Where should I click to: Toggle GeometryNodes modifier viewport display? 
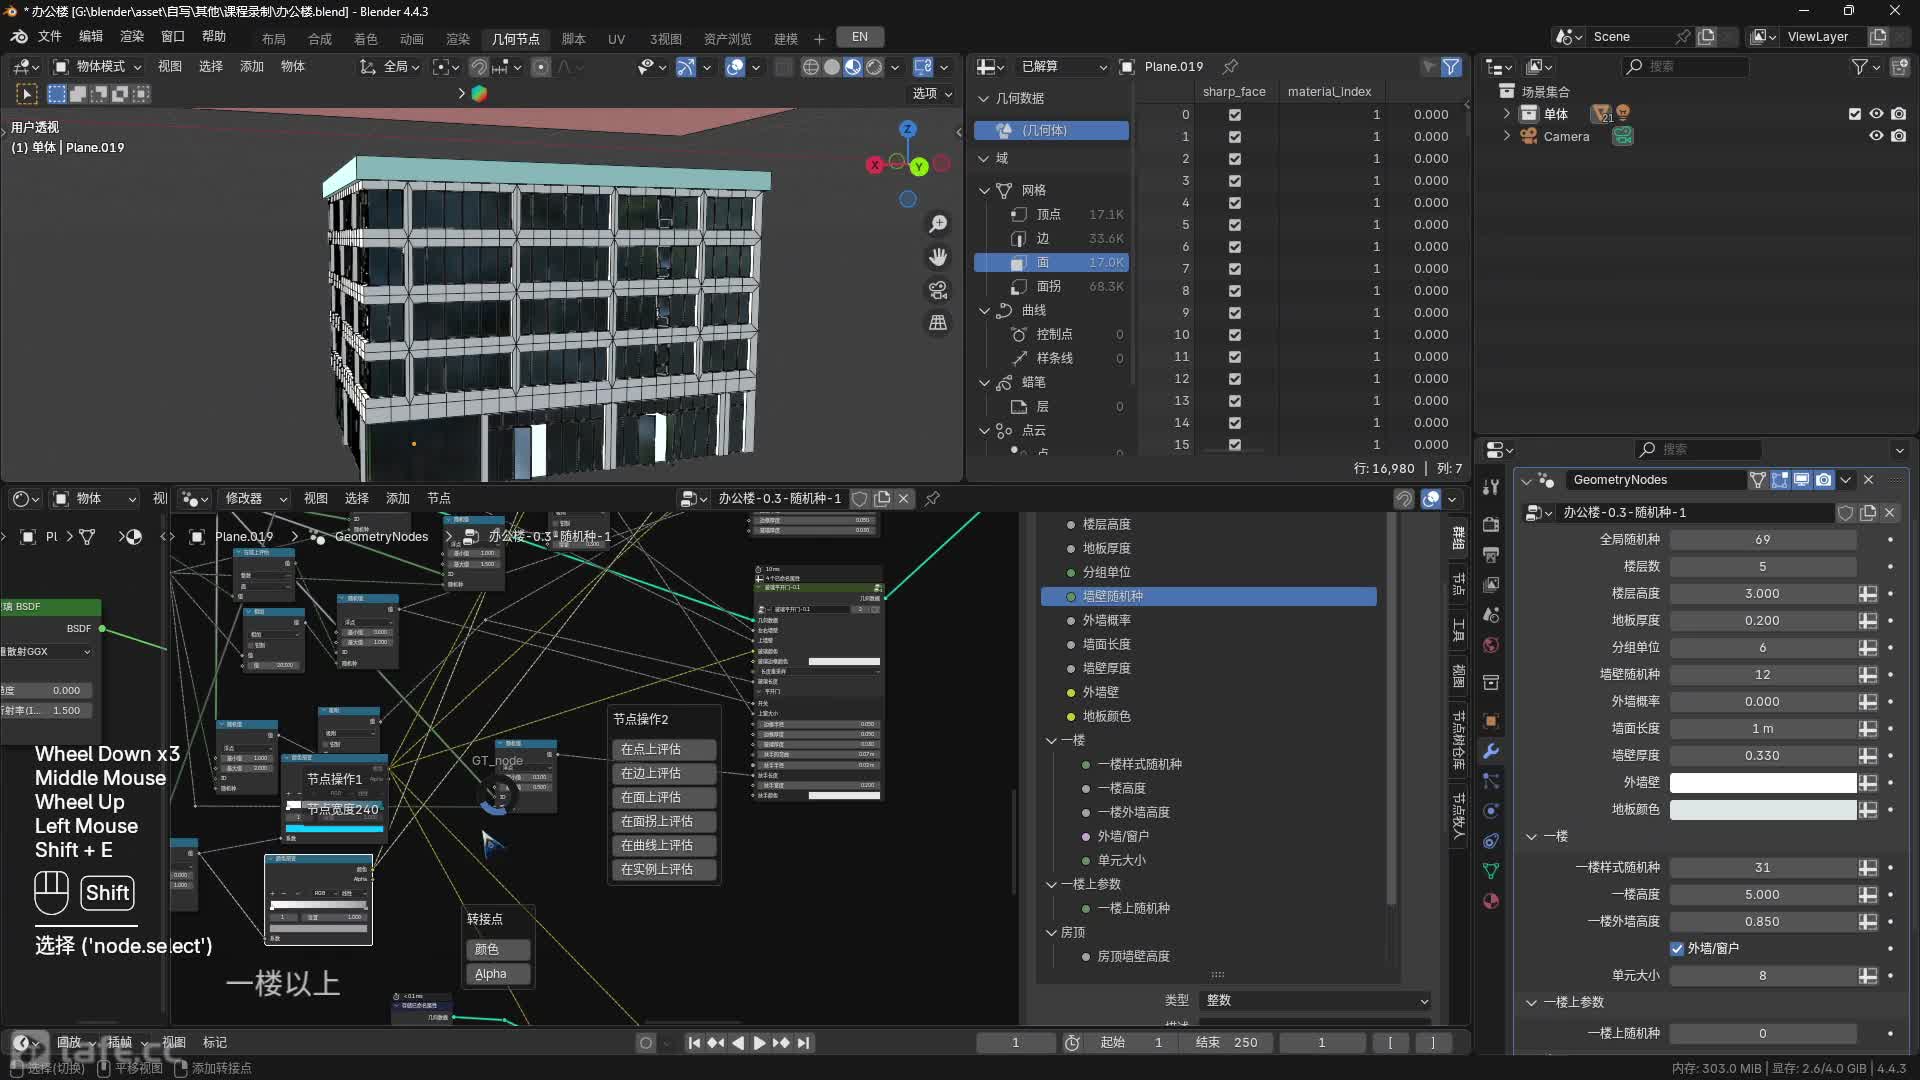point(1802,480)
